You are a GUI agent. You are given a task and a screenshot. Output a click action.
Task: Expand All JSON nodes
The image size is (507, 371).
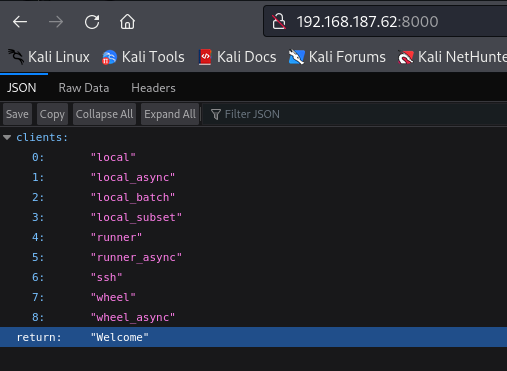click(170, 114)
